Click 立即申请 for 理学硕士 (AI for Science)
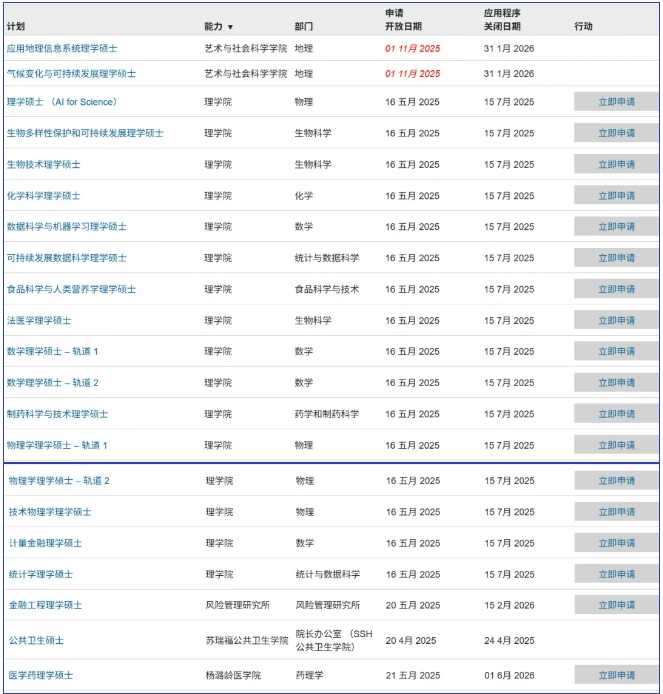Screen dimensions: 663x694 (x=616, y=102)
